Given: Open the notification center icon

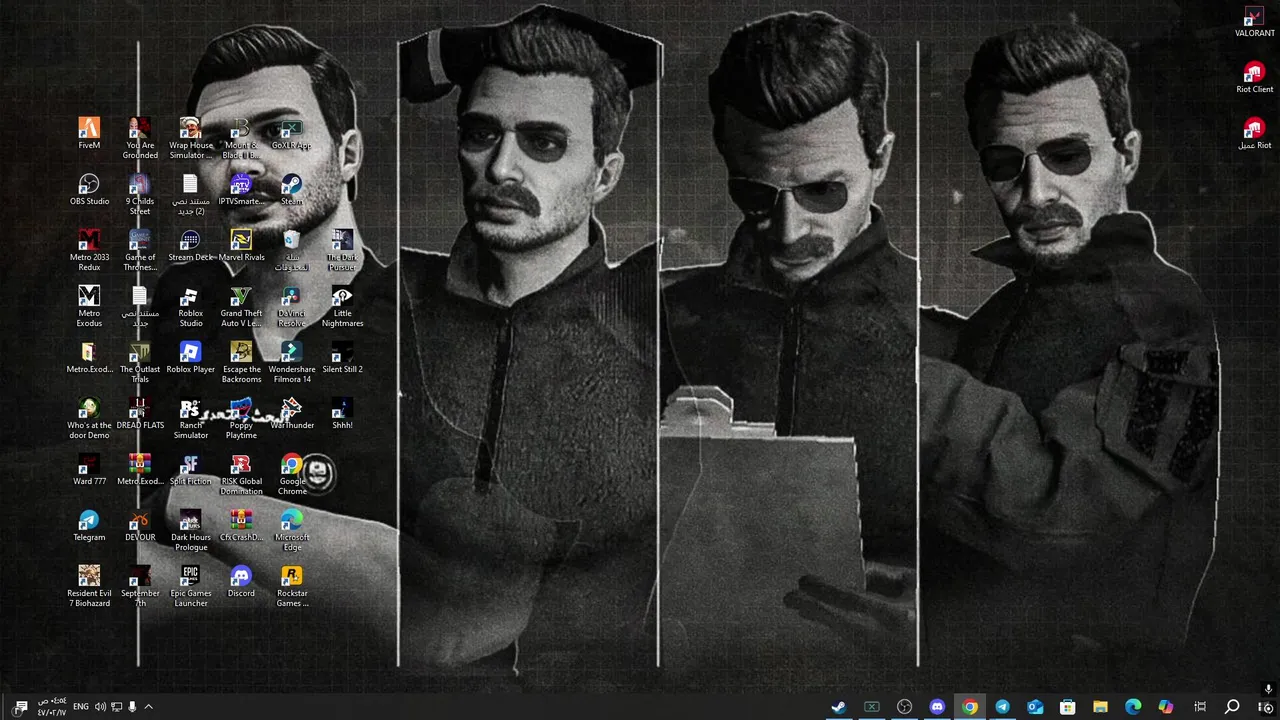Looking at the screenshot, I should click(20, 707).
